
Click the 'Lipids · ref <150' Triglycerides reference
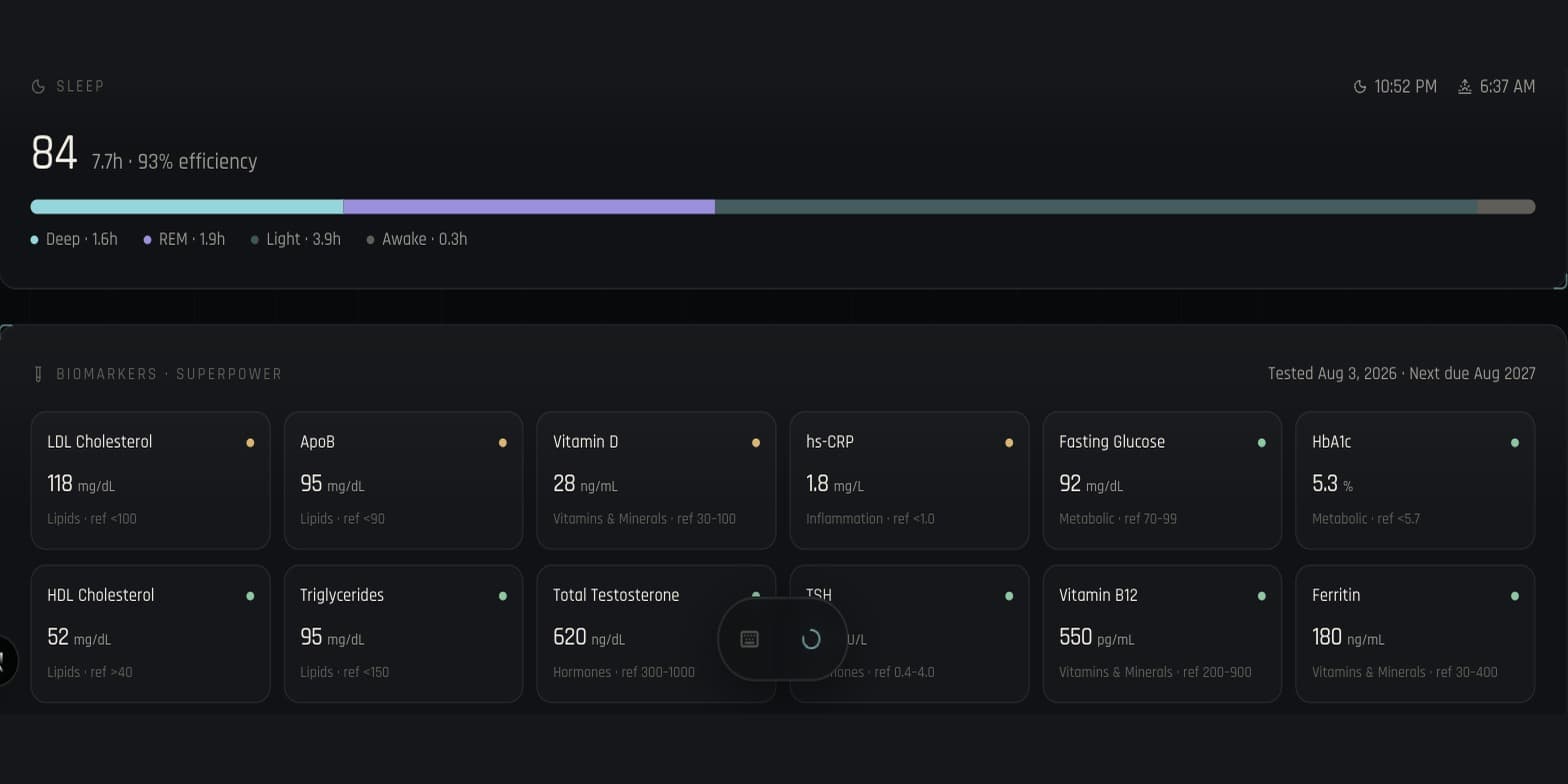pyautogui.click(x=345, y=673)
